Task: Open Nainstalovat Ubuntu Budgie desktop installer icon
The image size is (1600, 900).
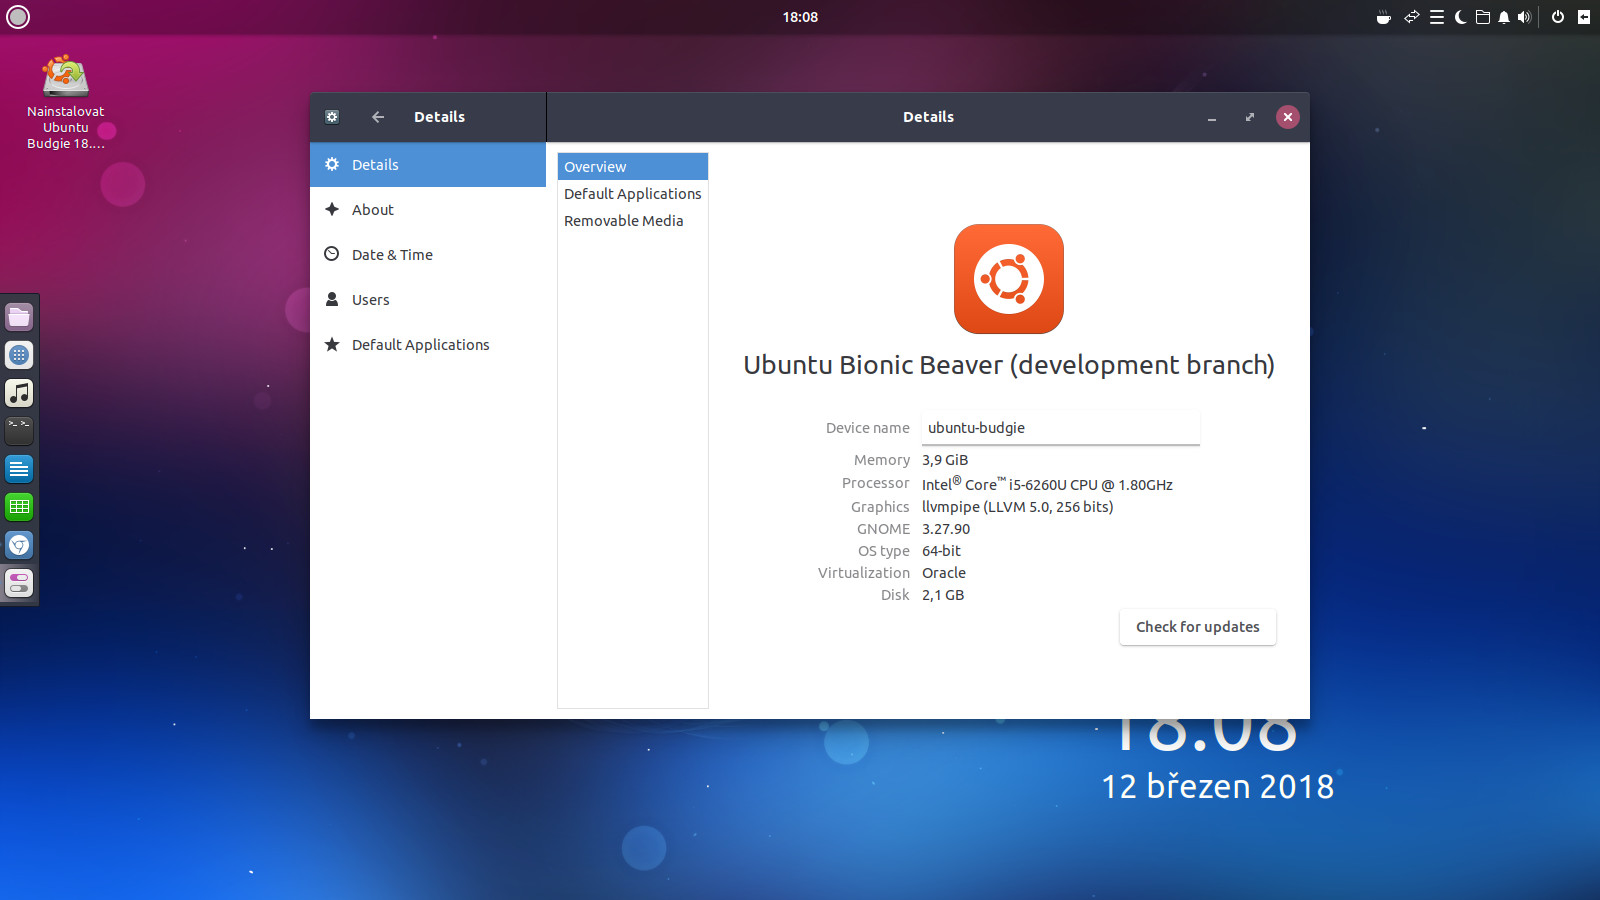Action: click(66, 102)
